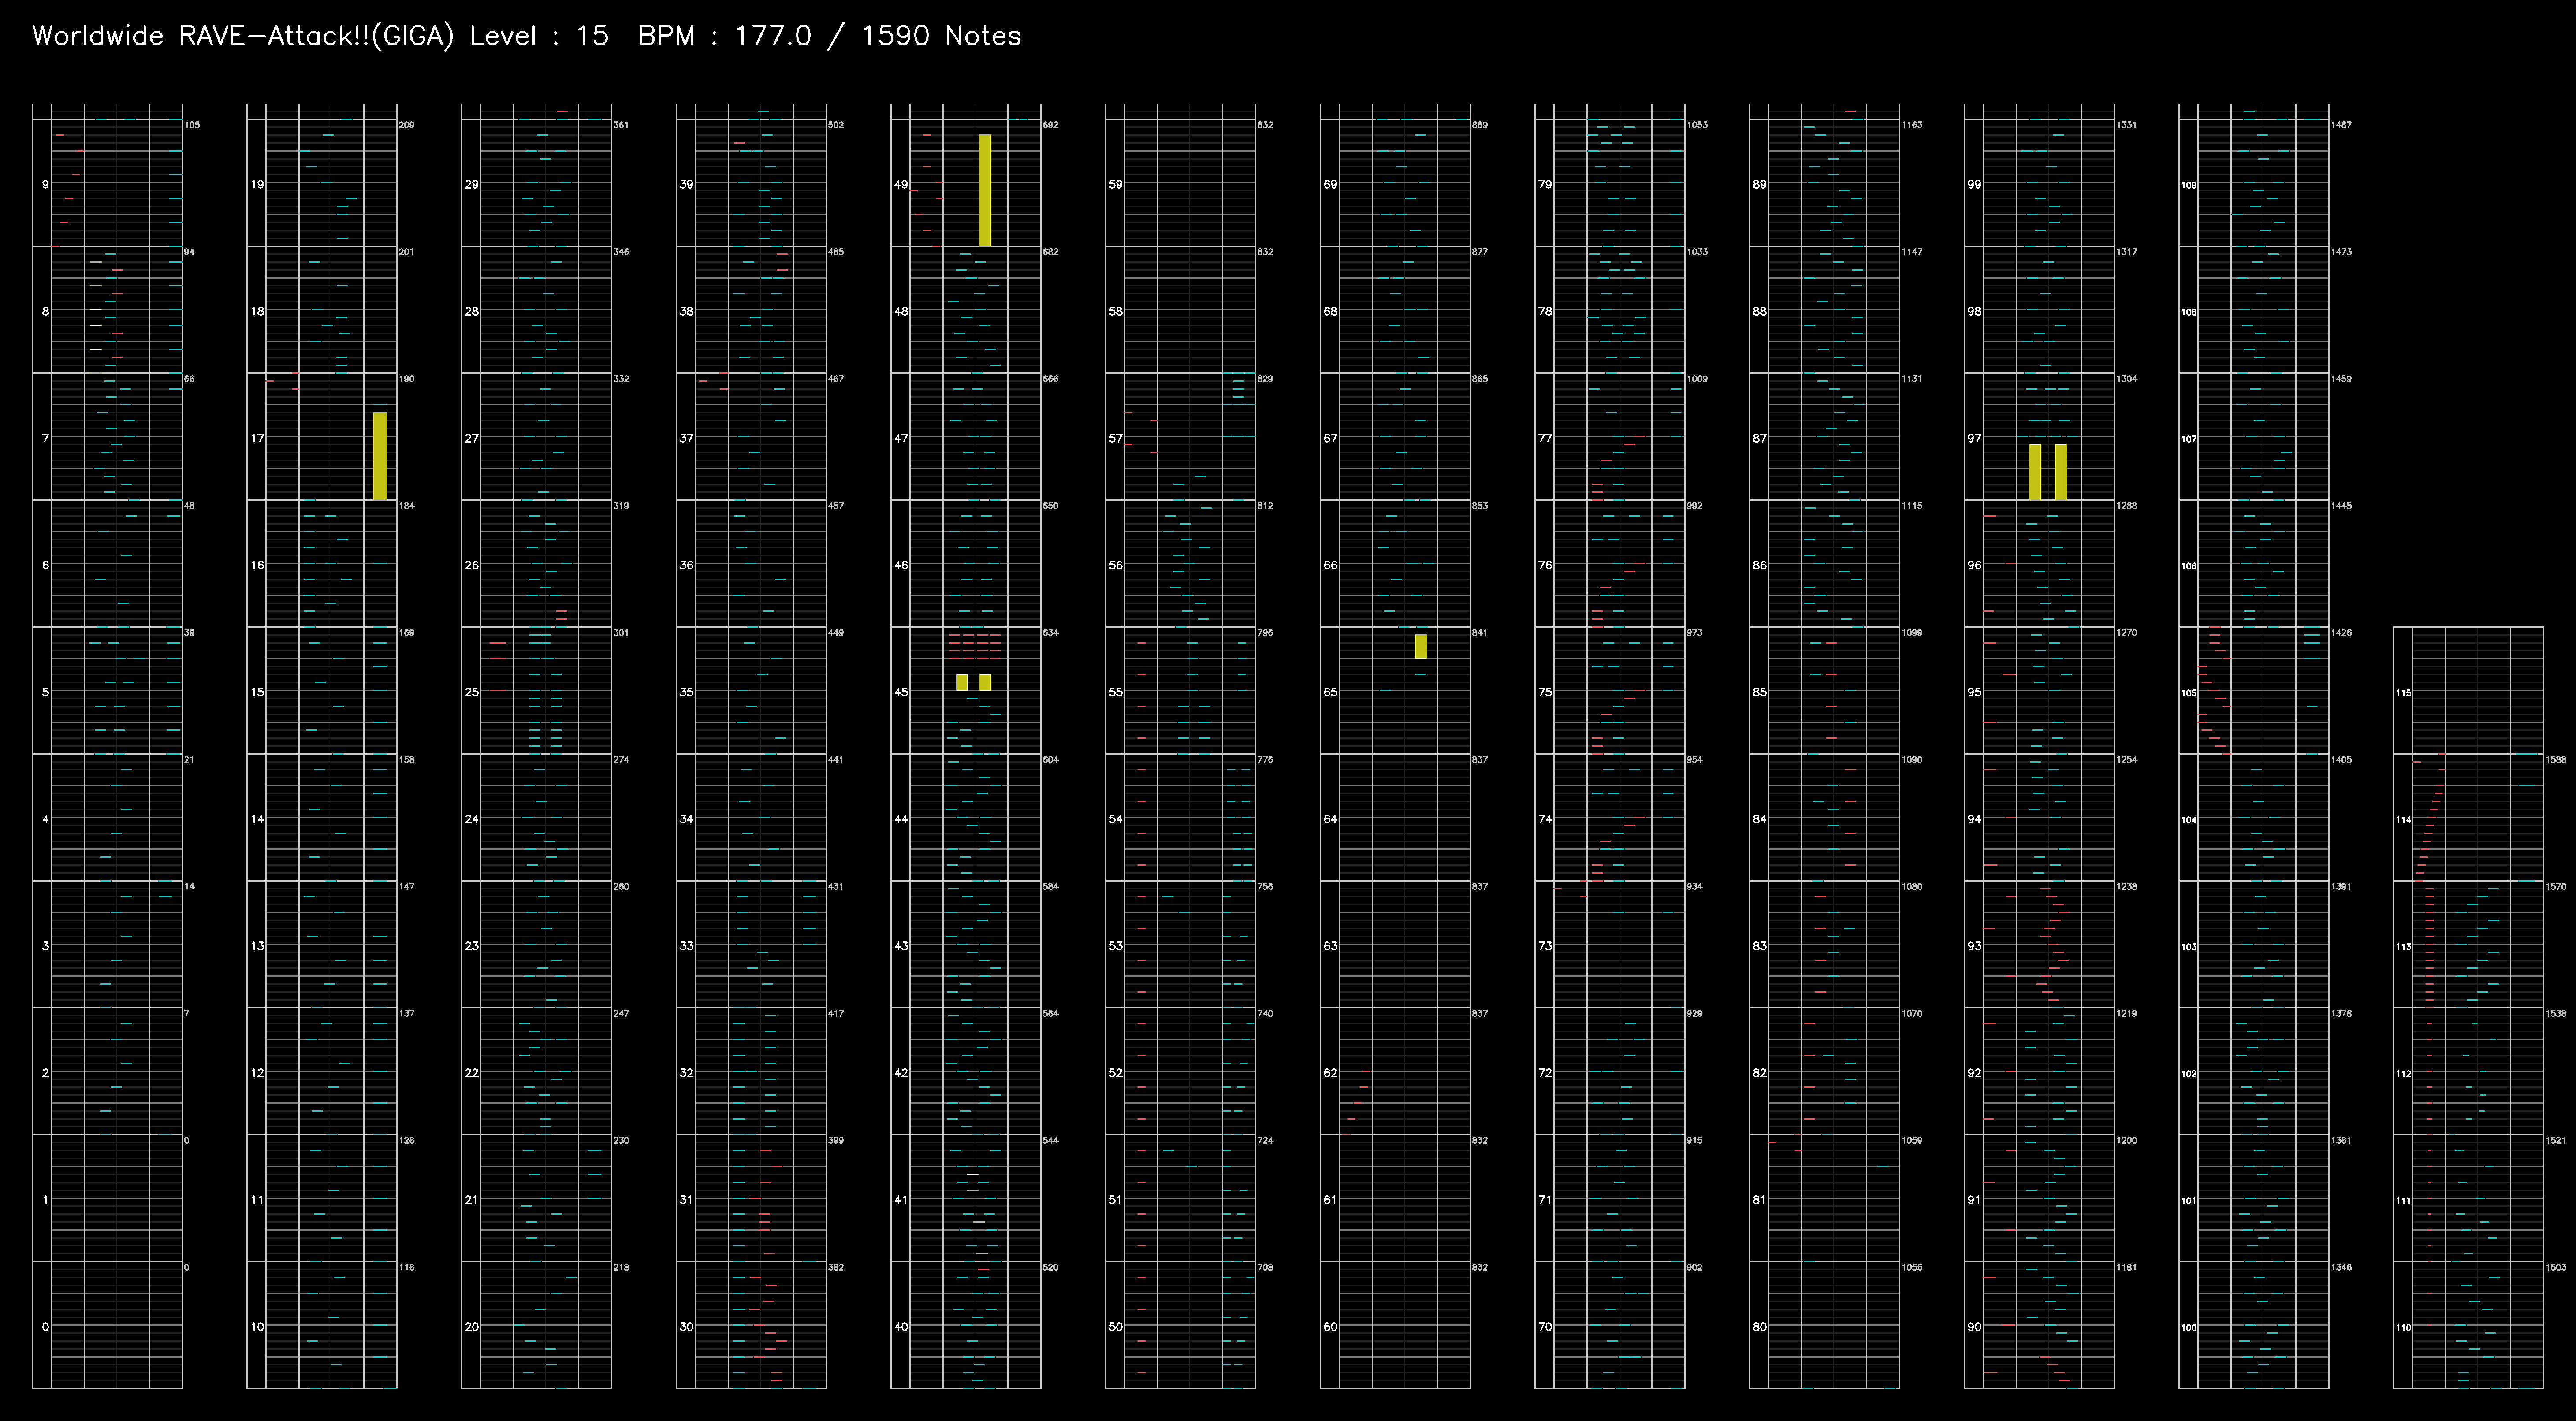Select the yellow long note in measure 17

point(380,456)
